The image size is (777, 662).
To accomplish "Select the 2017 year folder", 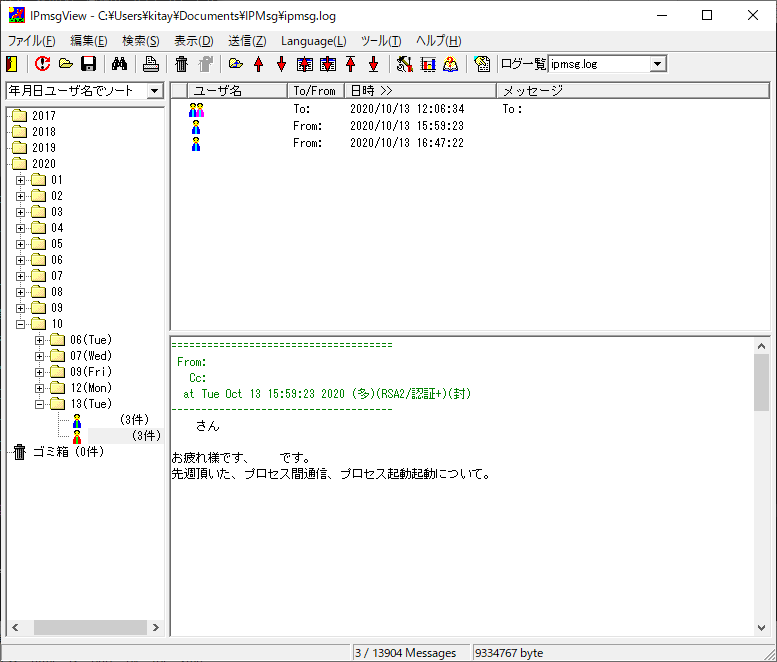I will point(34,116).
